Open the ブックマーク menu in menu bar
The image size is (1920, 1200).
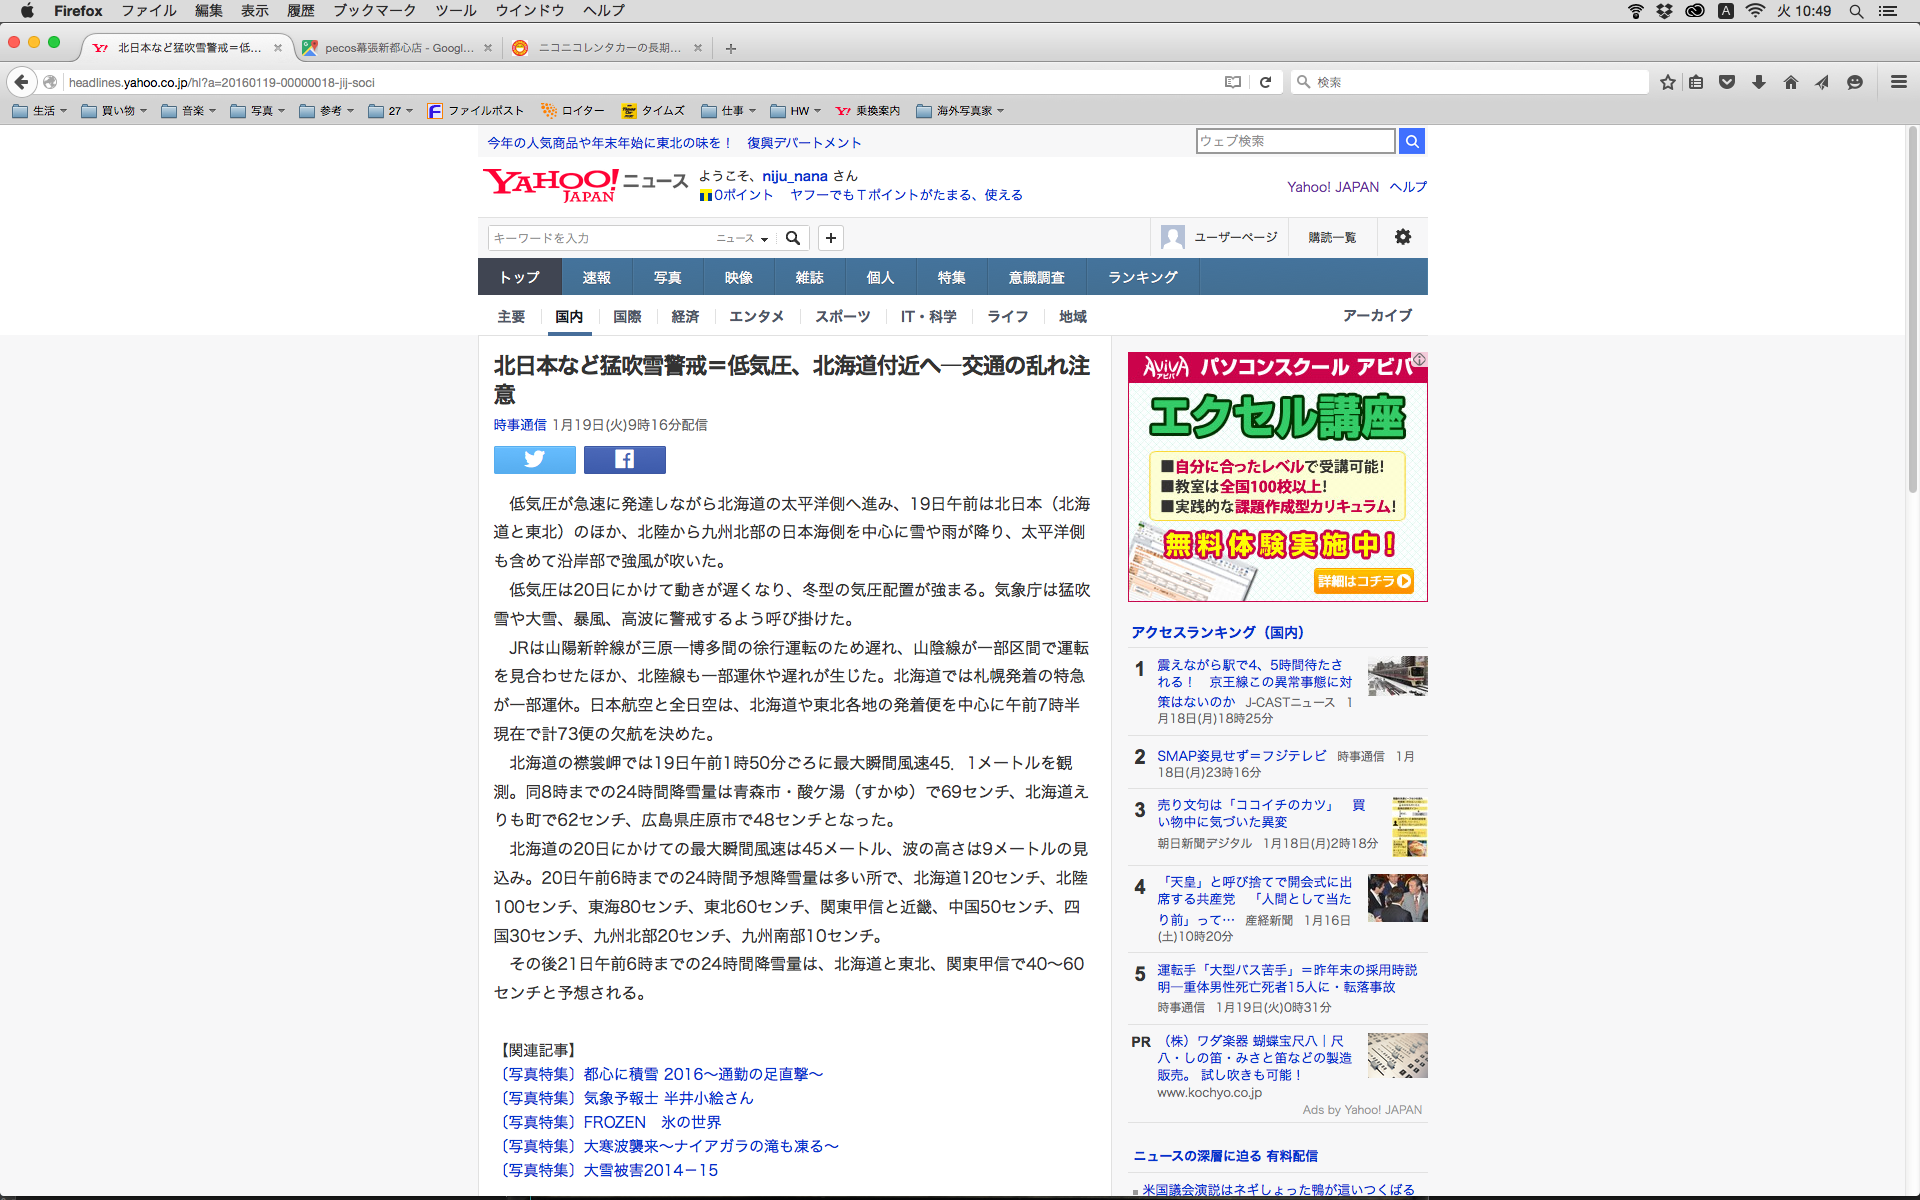tap(374, 11)
